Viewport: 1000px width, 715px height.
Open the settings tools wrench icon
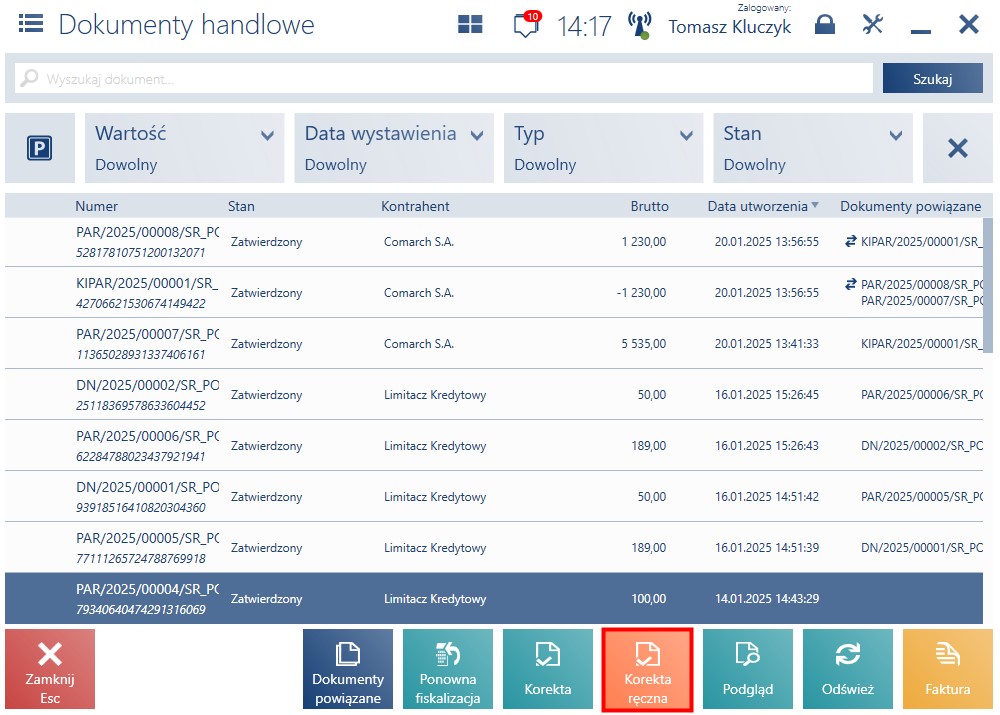[872, 24]
